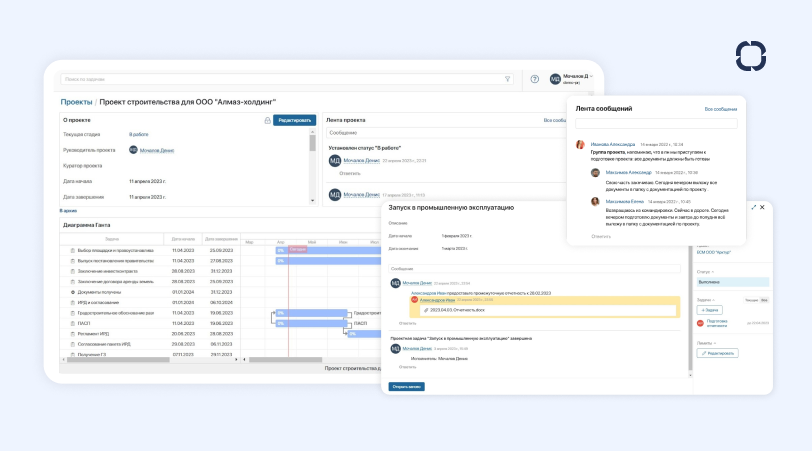Click the МД avatar in project feed
Viewport: 812px width, 451px height.
334,160
